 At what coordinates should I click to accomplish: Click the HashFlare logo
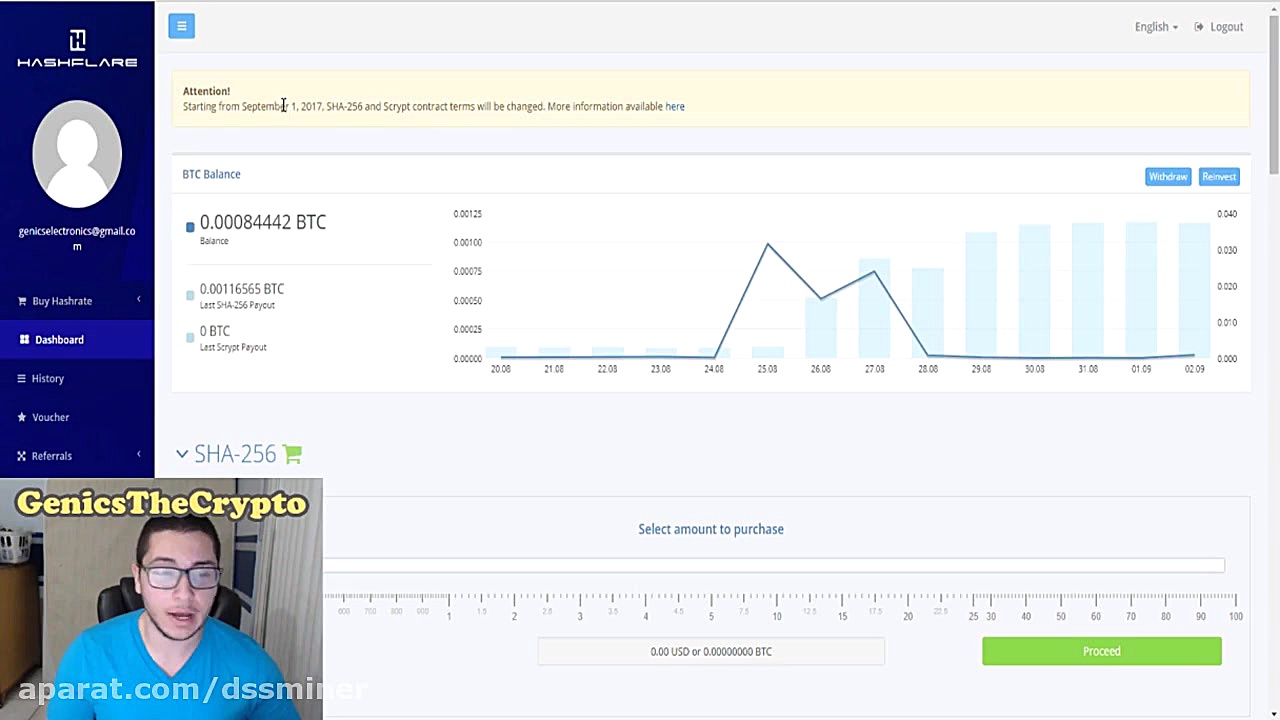(x=77, y=49)
